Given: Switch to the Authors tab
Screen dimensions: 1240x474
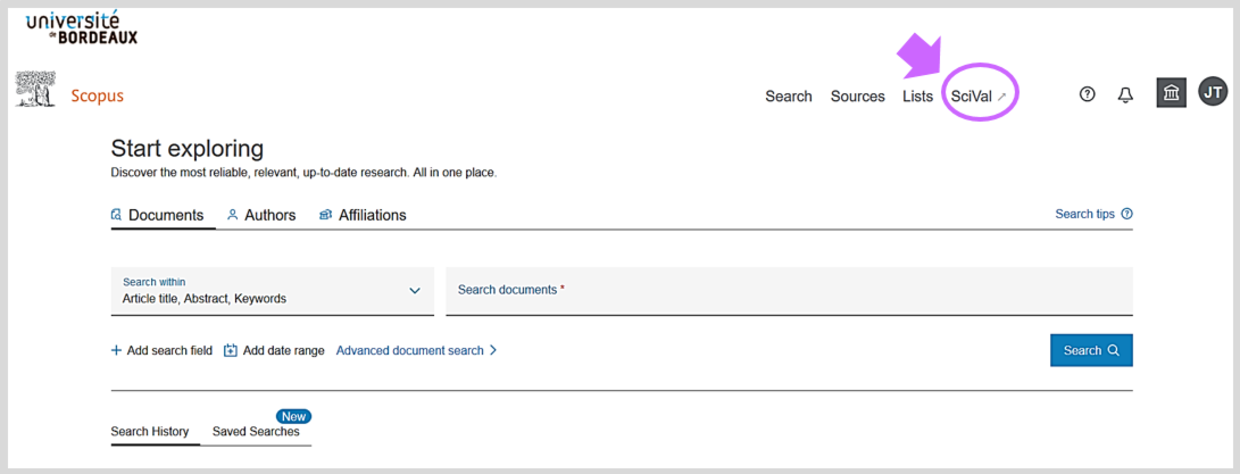Looking at the screenshot, I should (261, 215).
